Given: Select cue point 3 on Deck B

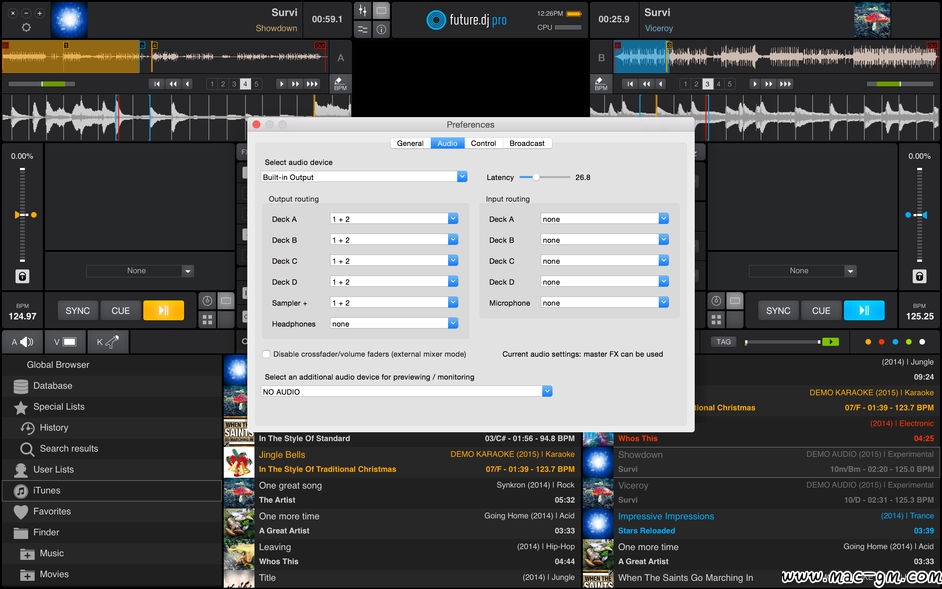Looking at the screenshot, I should pyautogui.click(x=708, y=84).
